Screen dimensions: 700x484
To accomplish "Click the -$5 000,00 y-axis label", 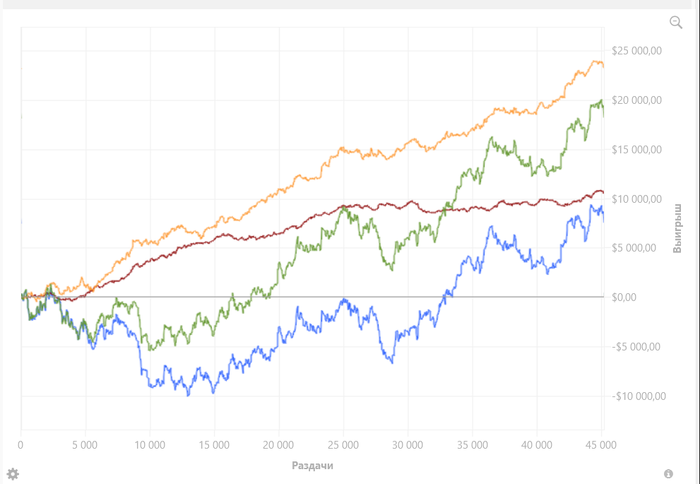I will [637, 347].
